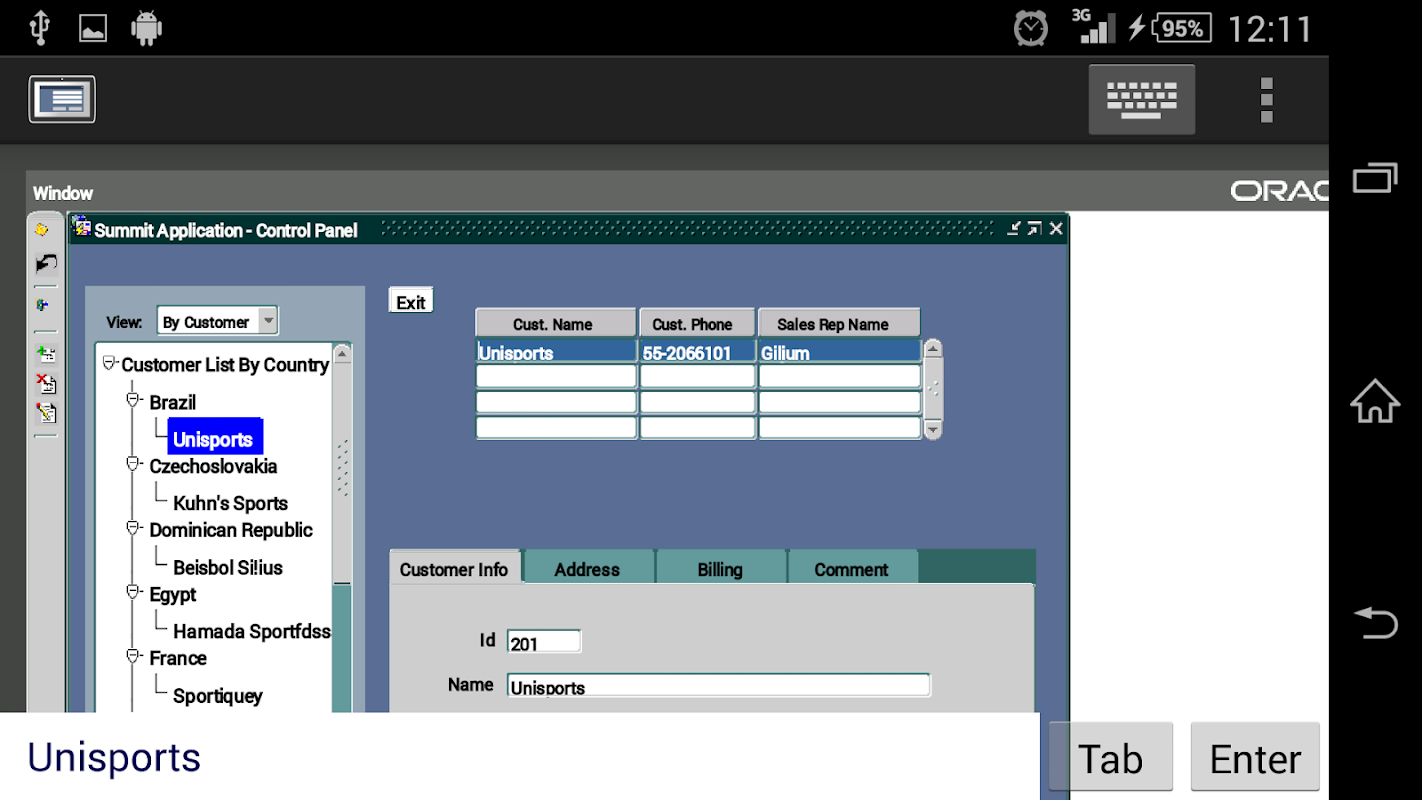Click the Name input field
The image size is (1422, 800).
point(719,685)
